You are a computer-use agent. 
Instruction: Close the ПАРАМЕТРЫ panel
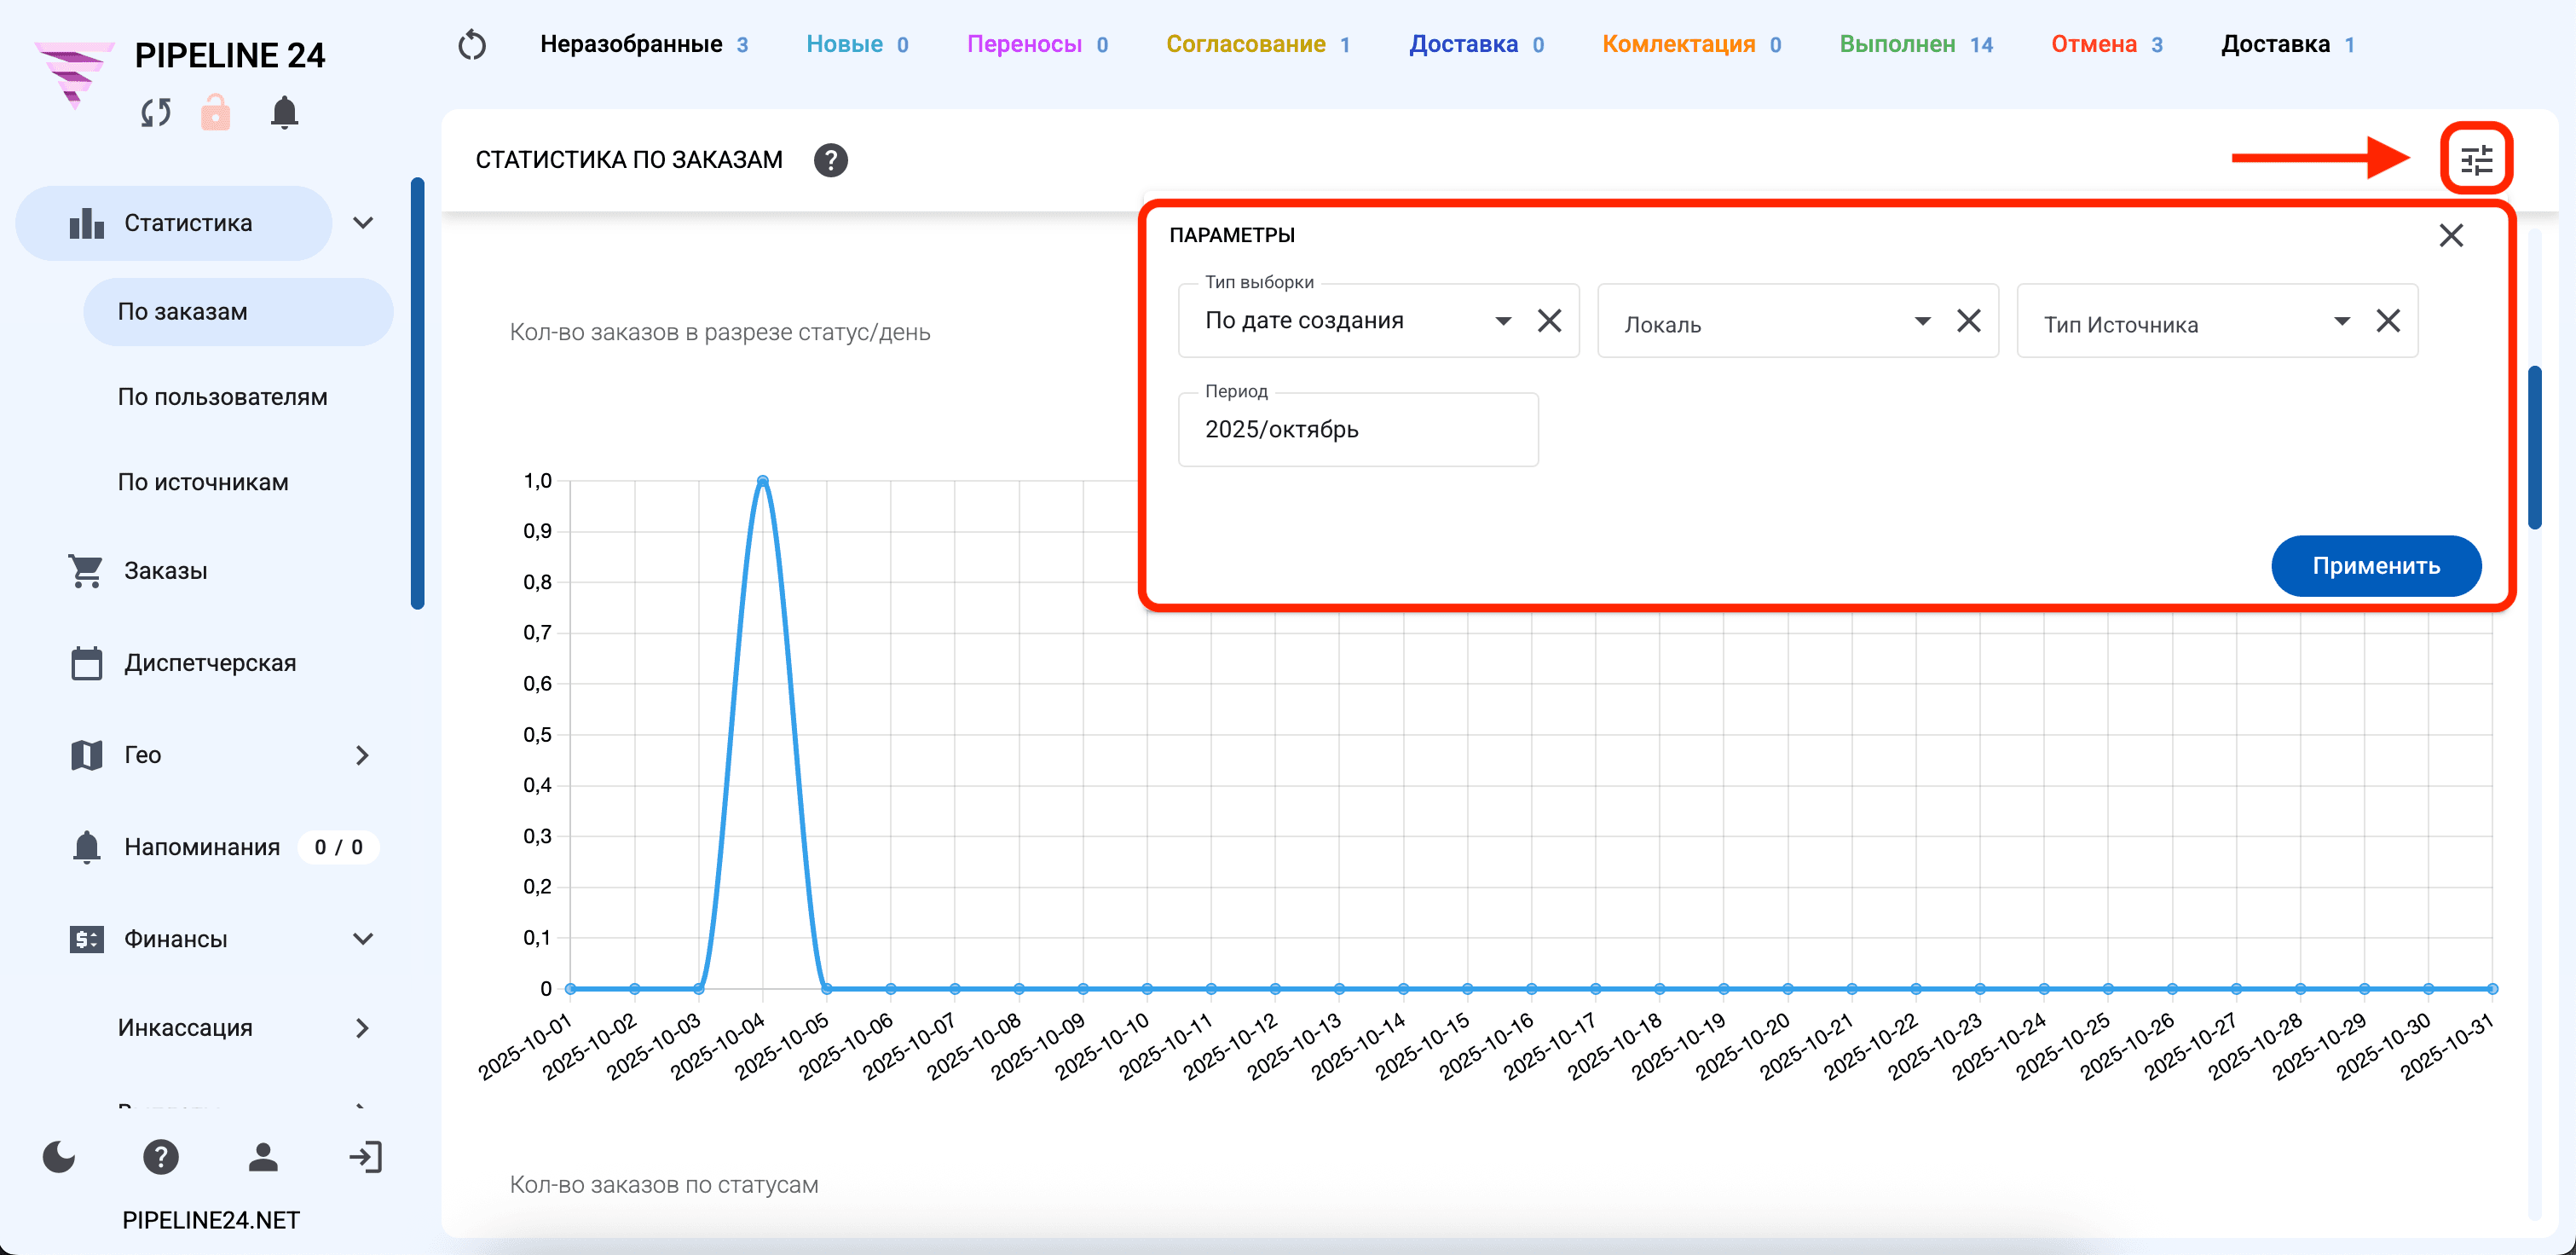click(2451, 236)
